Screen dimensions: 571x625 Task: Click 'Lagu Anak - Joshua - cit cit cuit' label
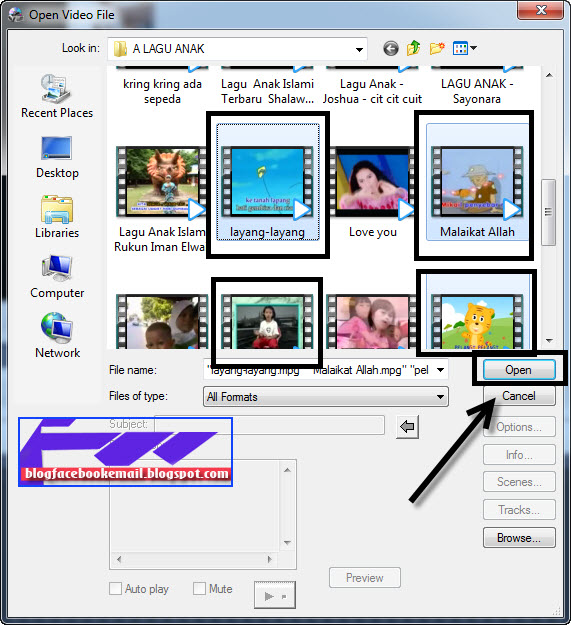click(x=372, y=91)
